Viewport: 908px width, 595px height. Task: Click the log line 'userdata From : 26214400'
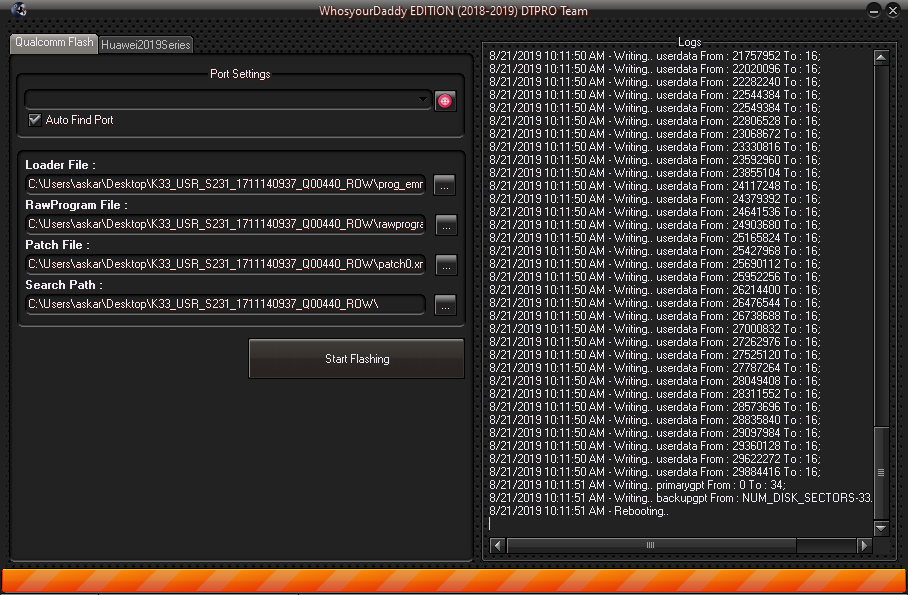click(x=654, y=290)
